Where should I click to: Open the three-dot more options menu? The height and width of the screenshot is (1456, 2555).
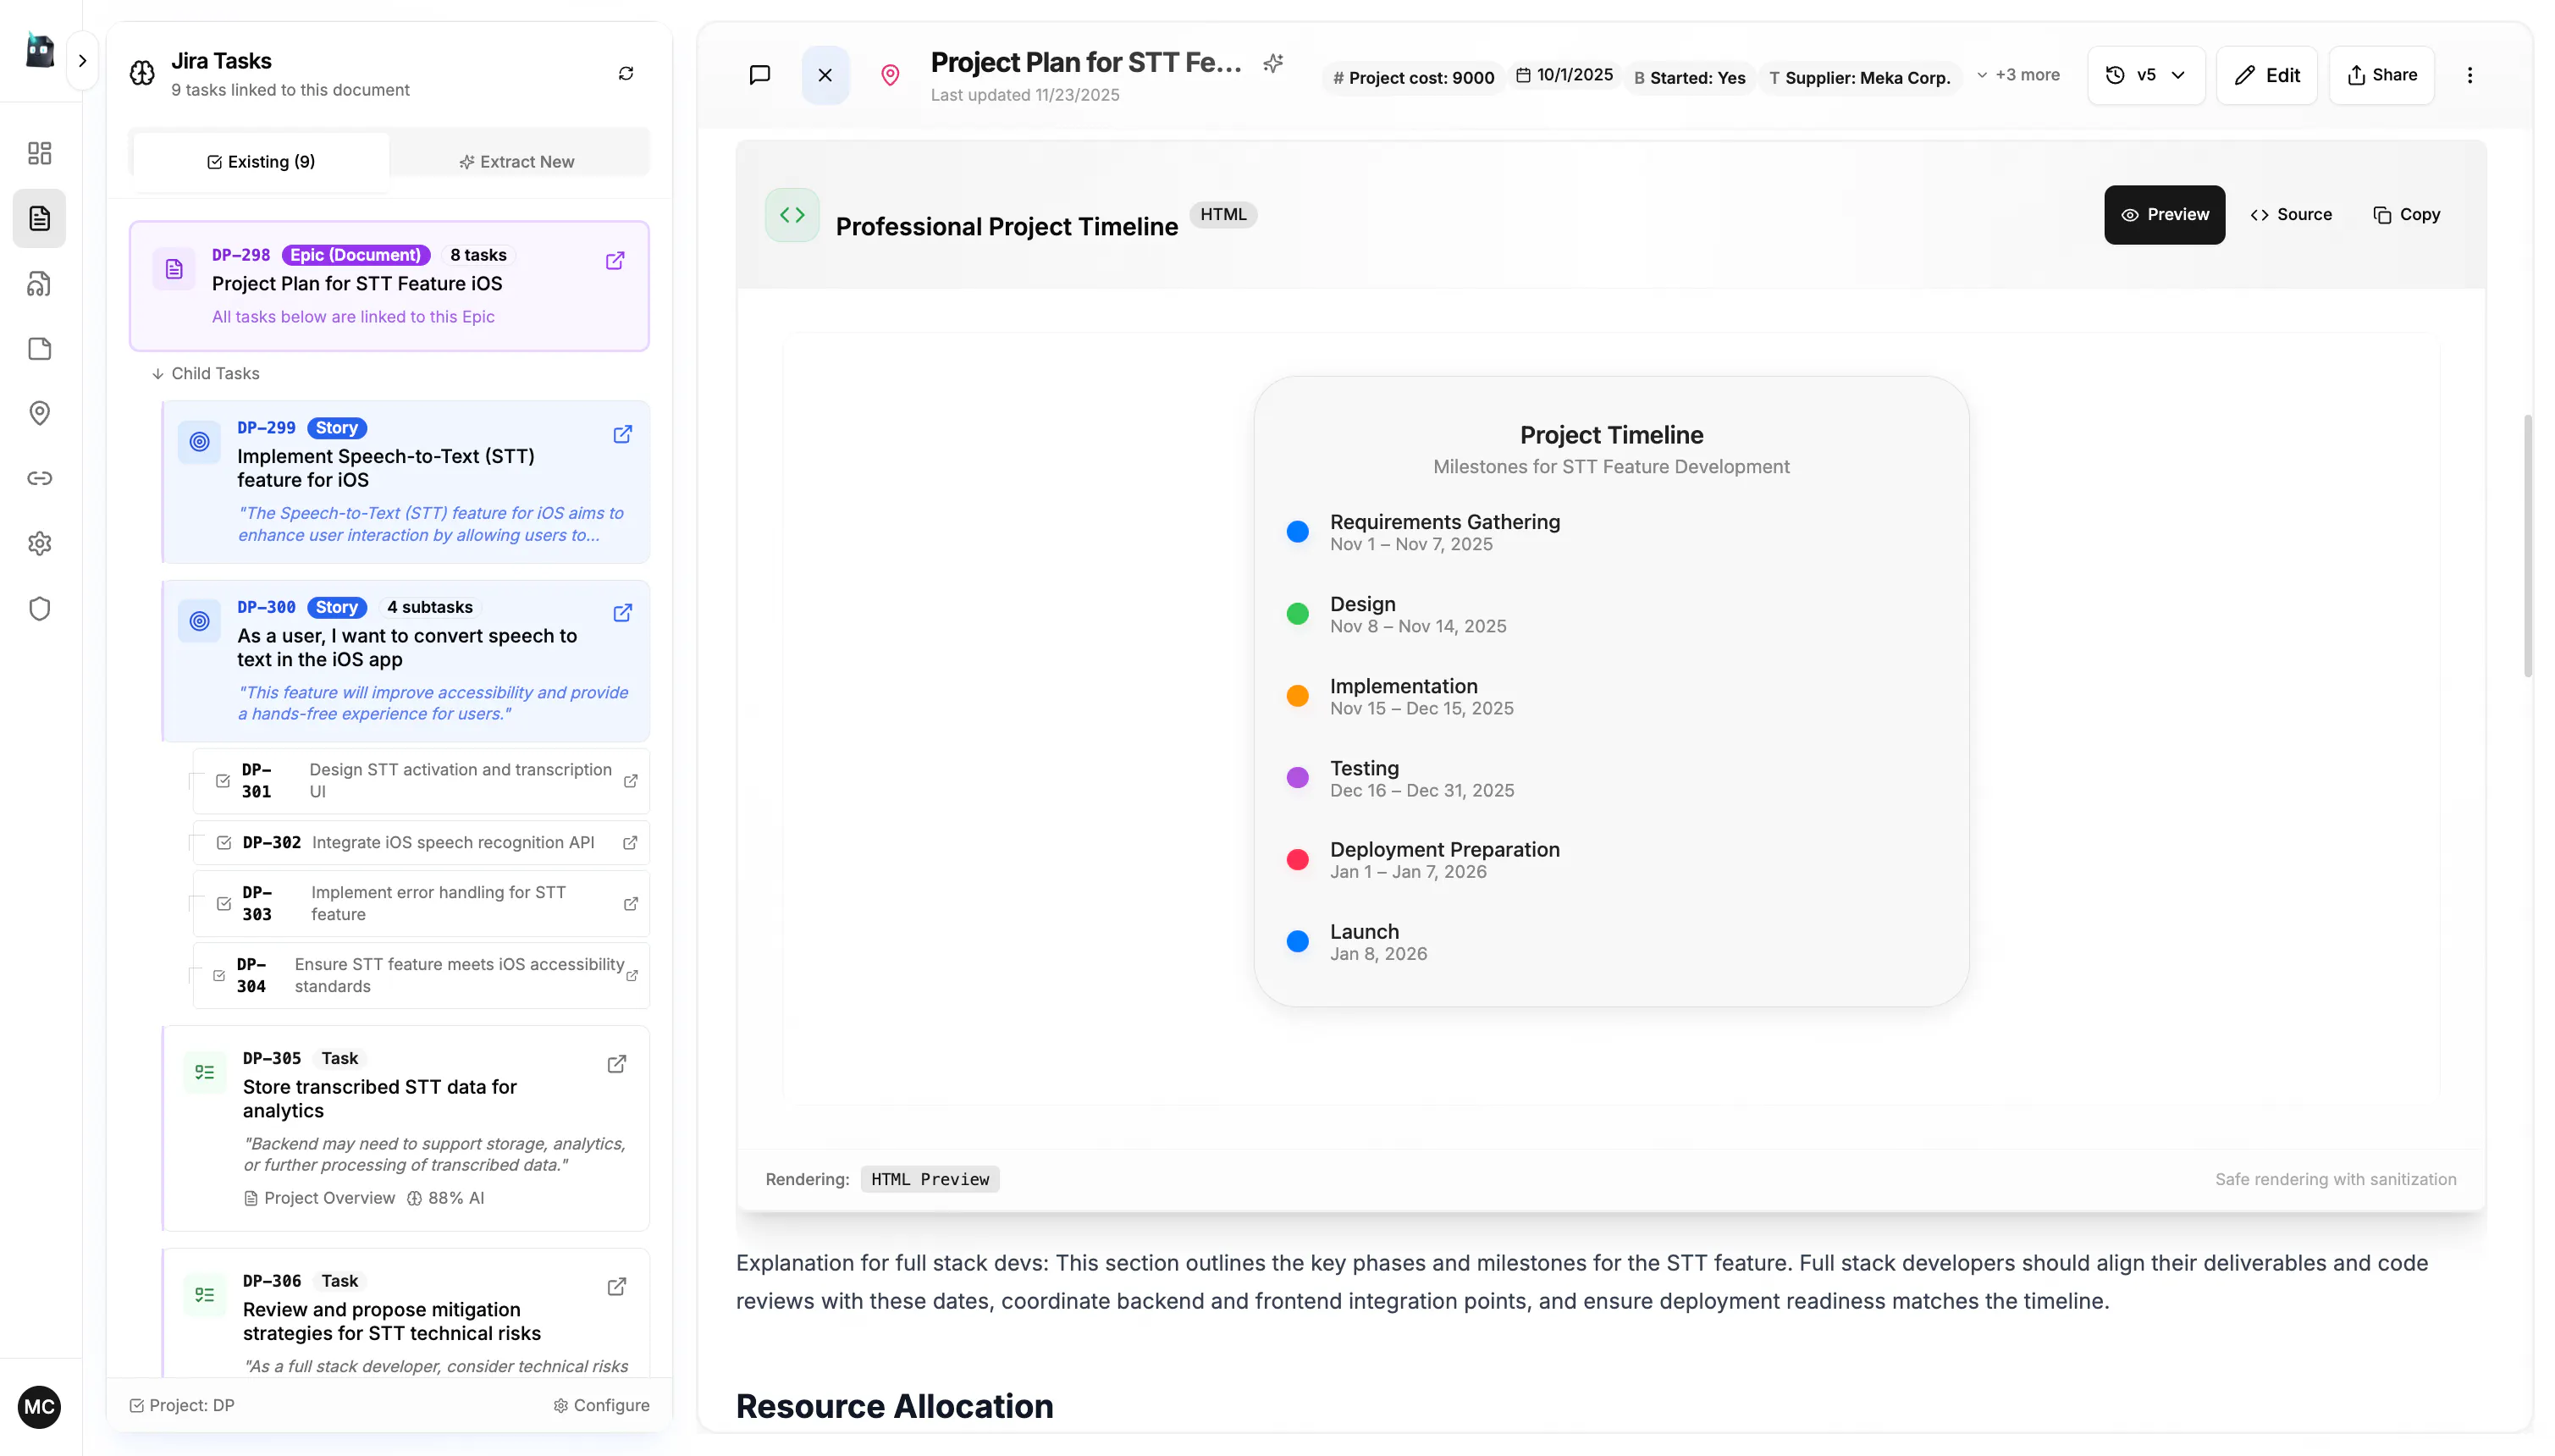2470,75
